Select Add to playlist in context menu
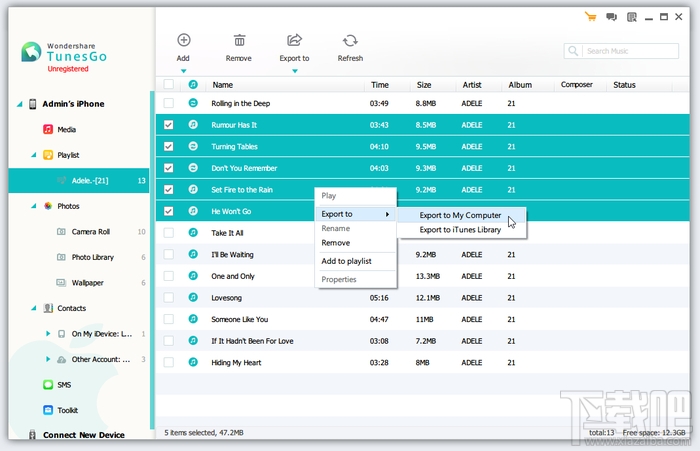700x451 pixels. point(346,261)
